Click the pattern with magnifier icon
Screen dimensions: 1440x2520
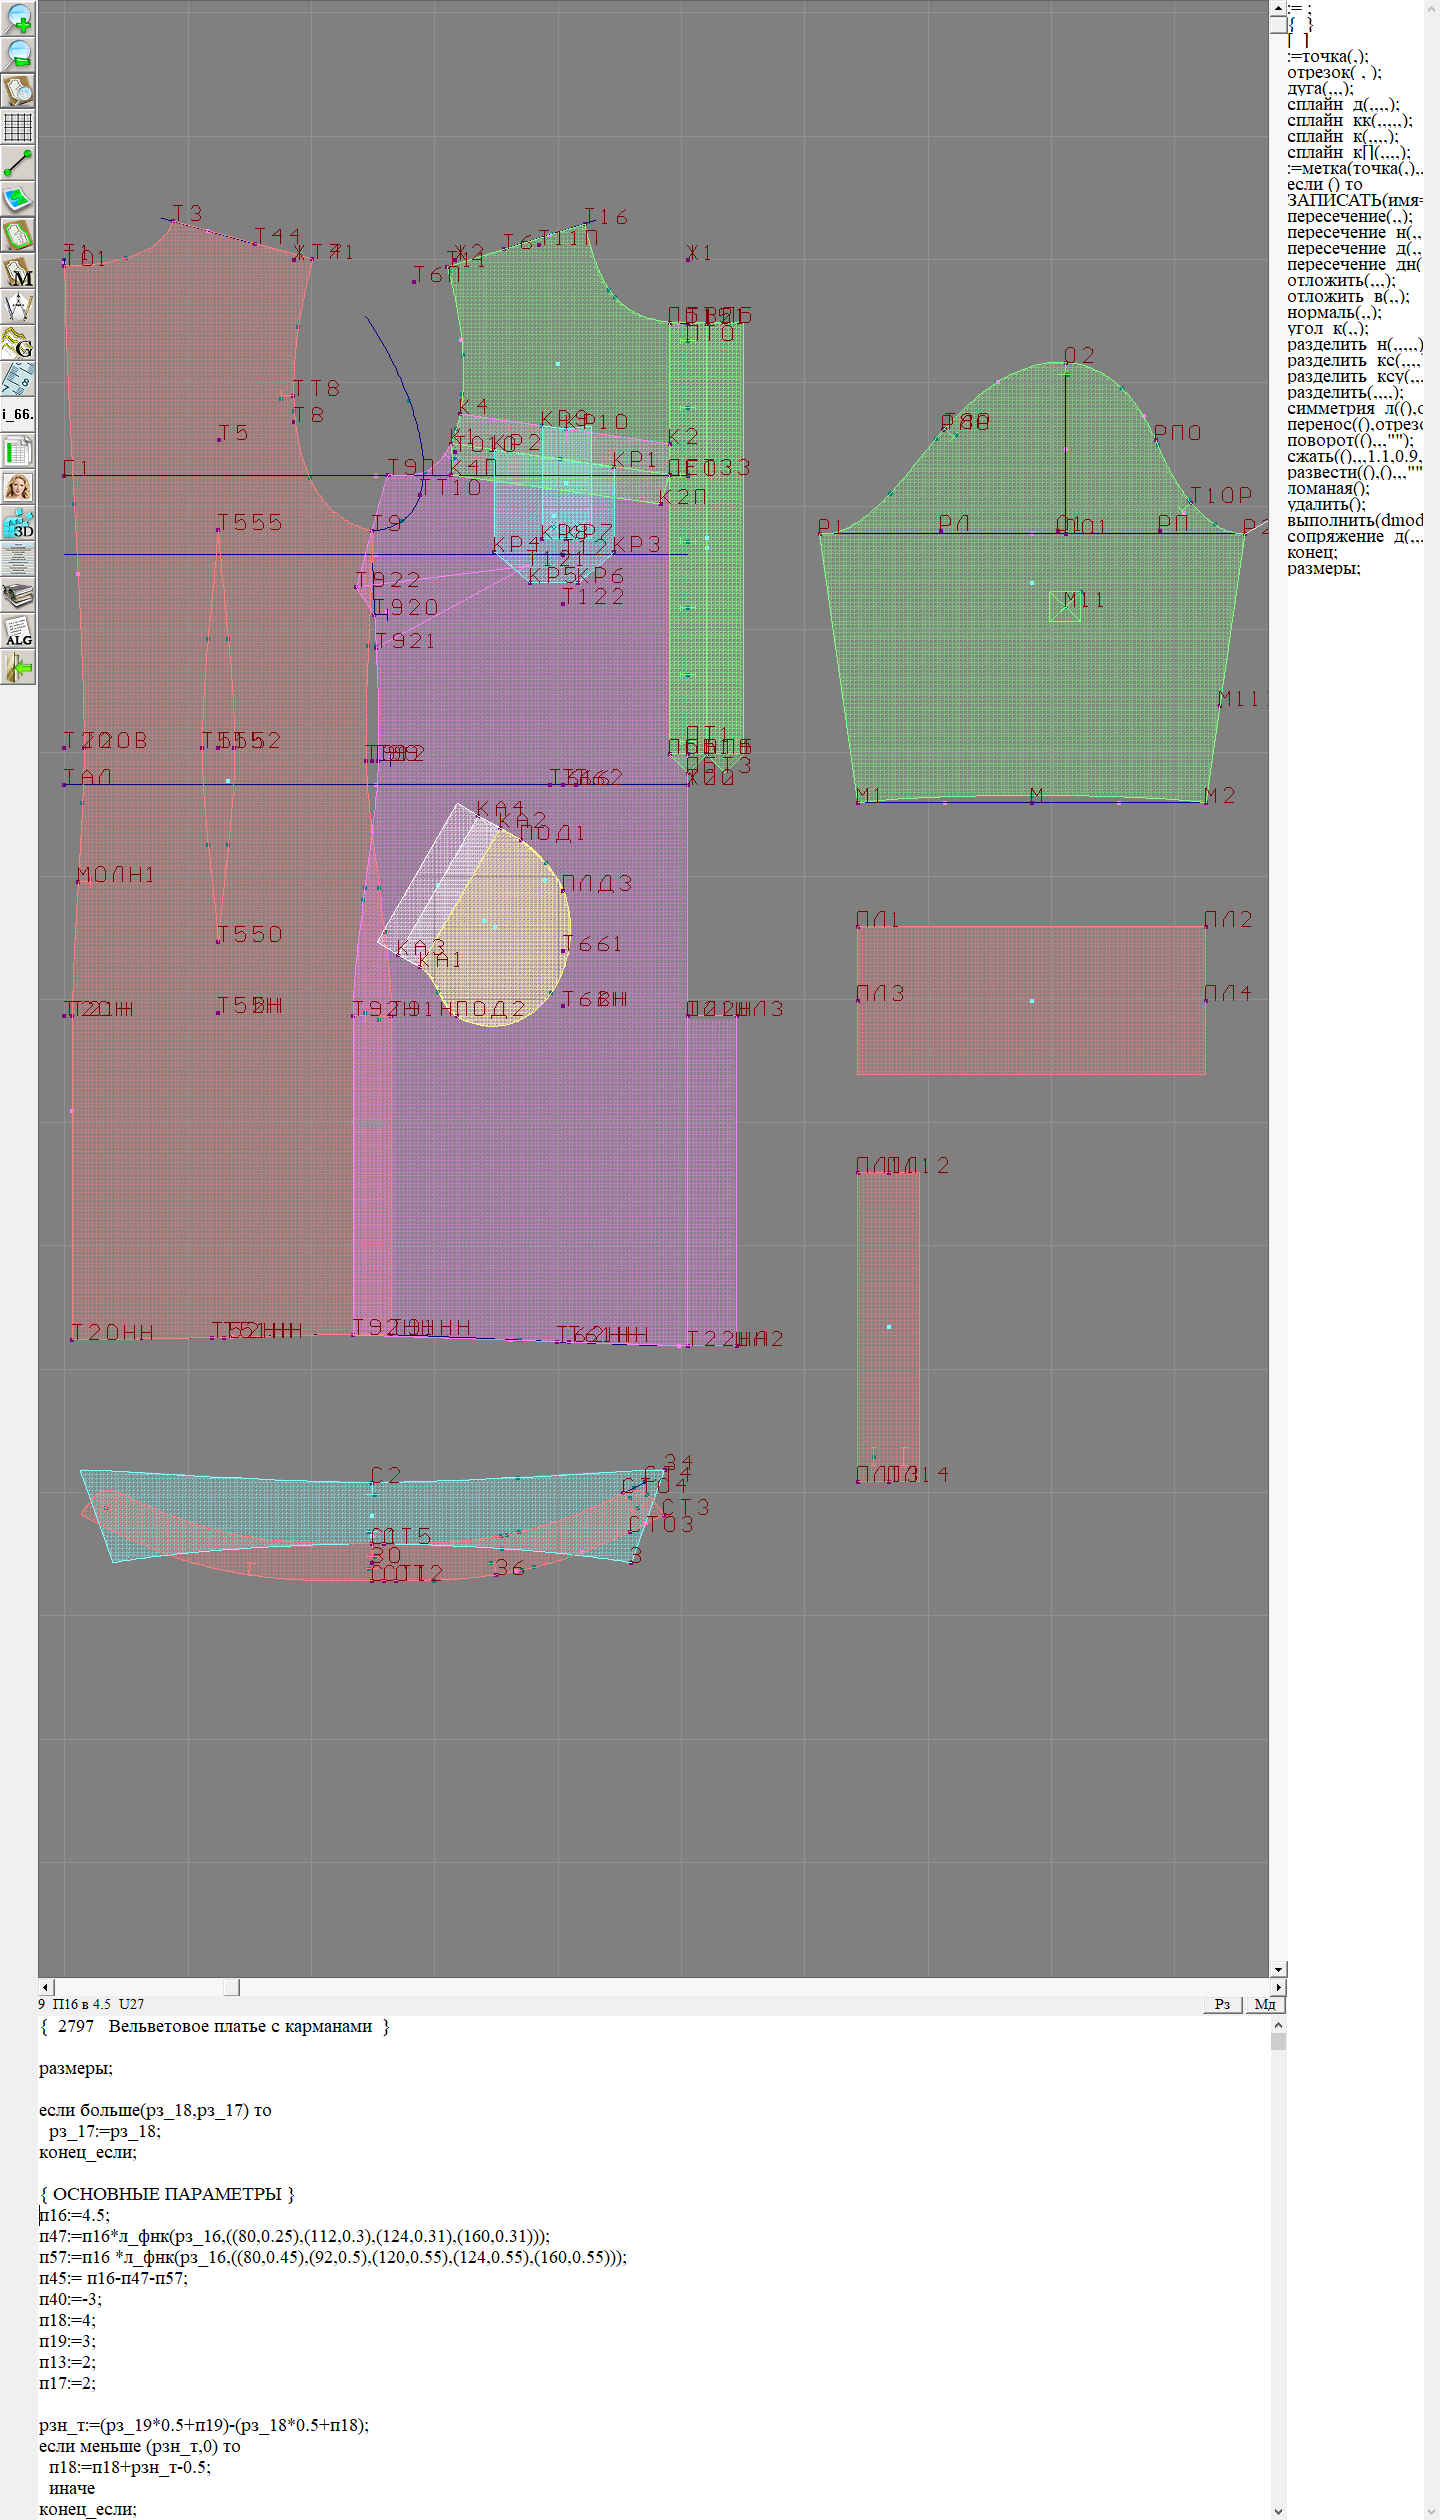[18, 90]
